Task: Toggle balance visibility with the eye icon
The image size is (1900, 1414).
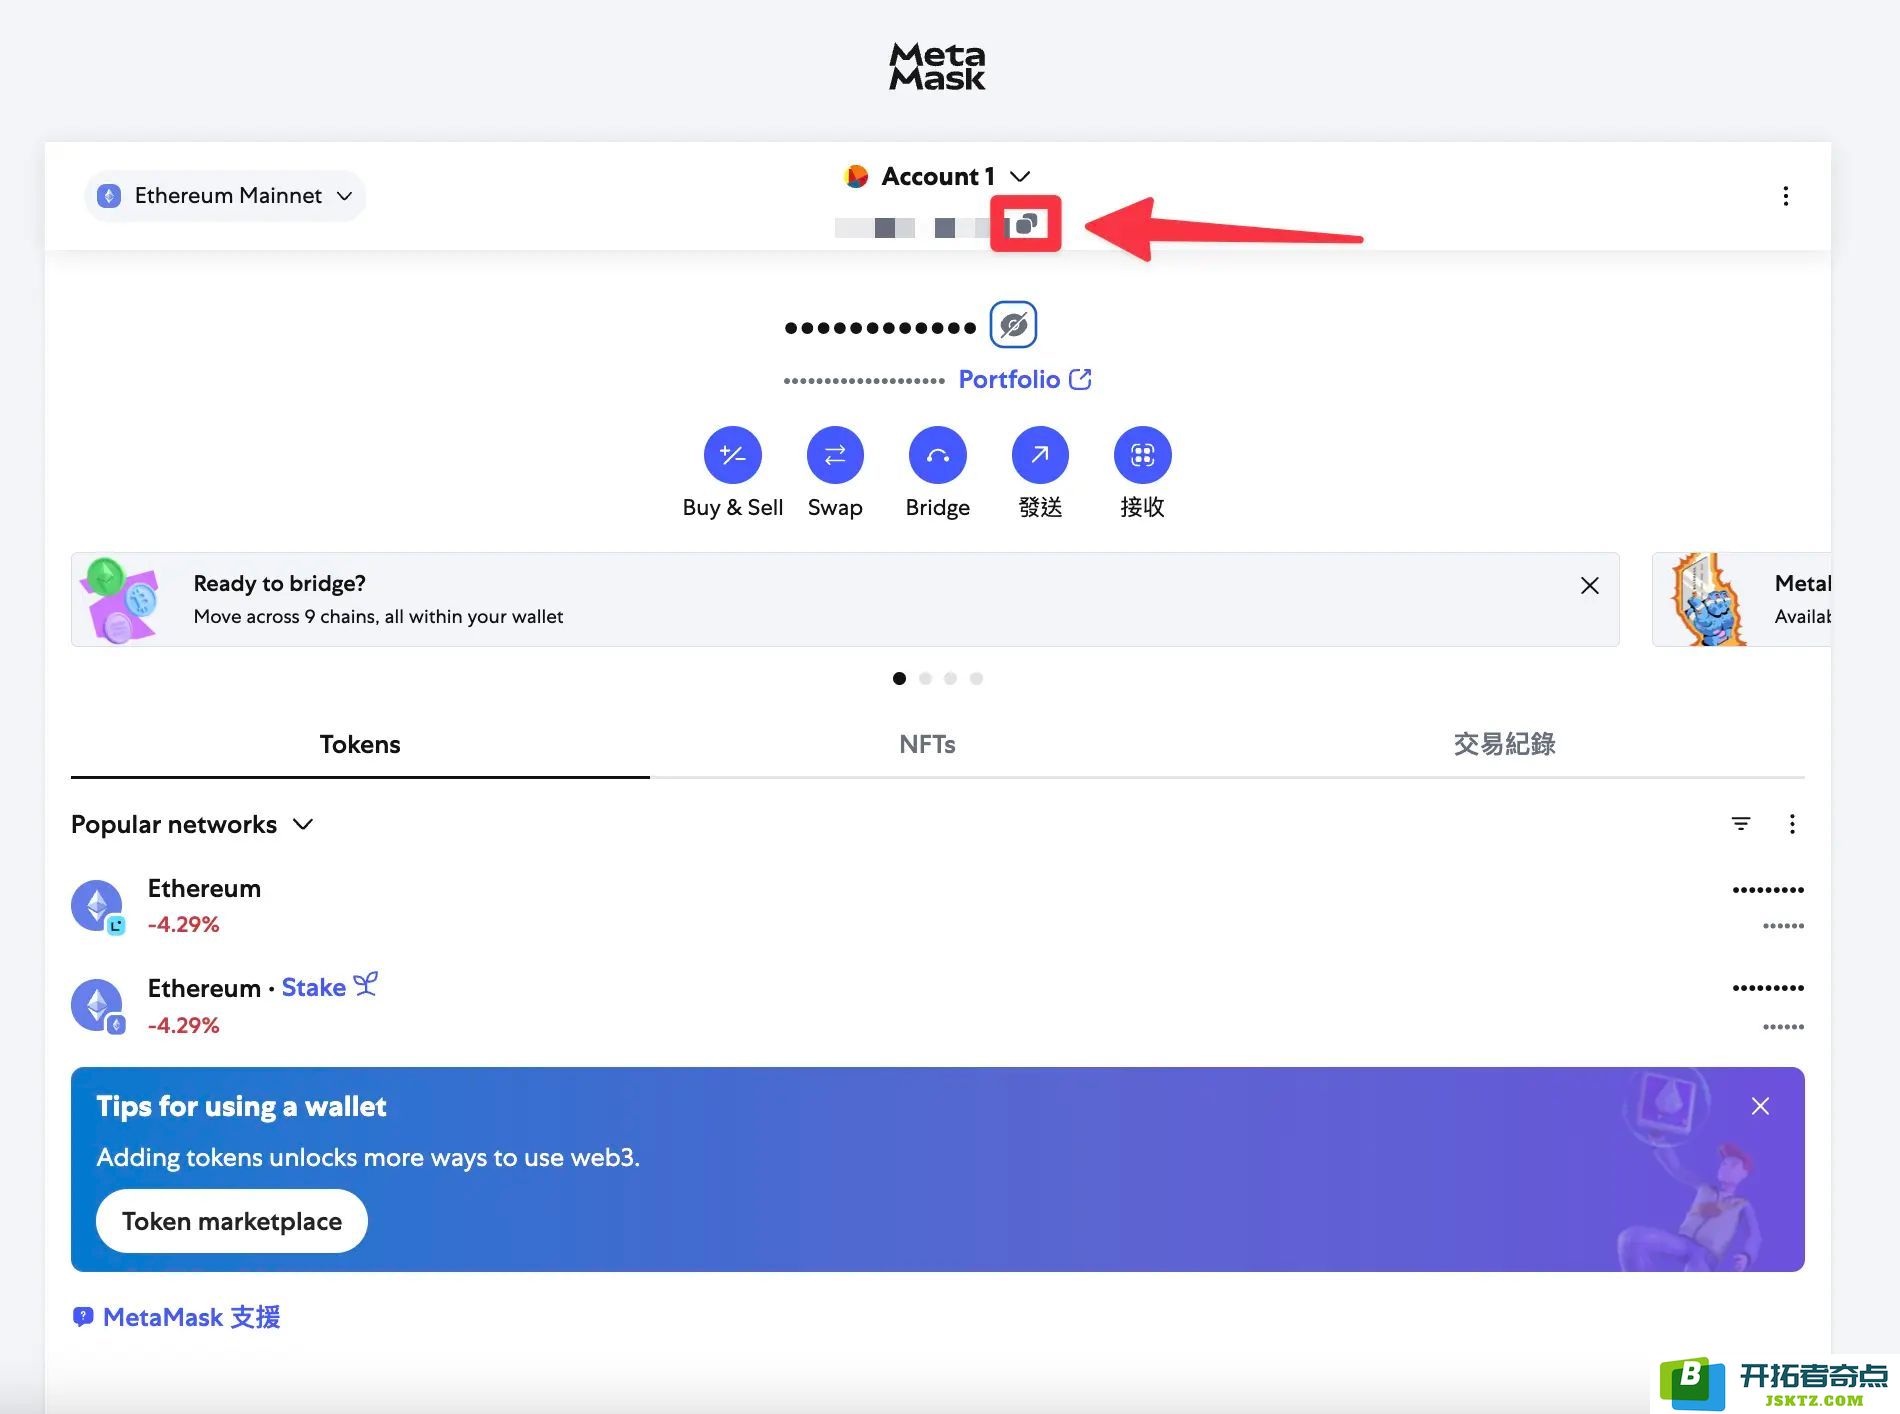Action: (1013, 325)
